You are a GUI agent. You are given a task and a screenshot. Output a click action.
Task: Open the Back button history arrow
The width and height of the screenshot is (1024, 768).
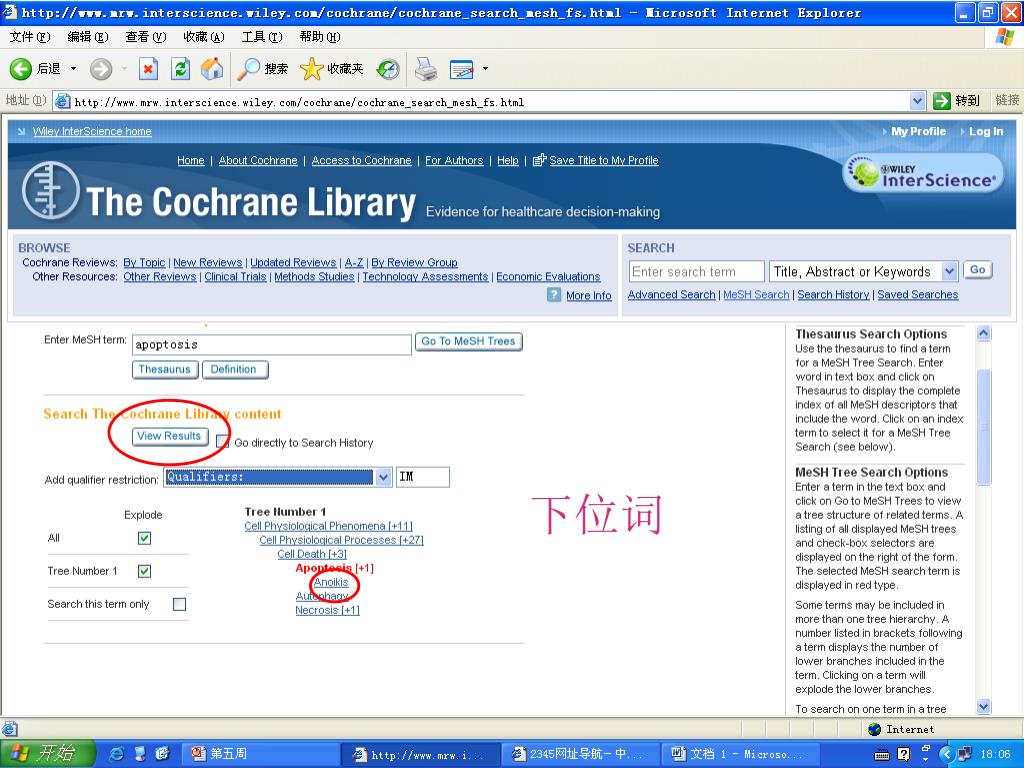coord(73,69)
